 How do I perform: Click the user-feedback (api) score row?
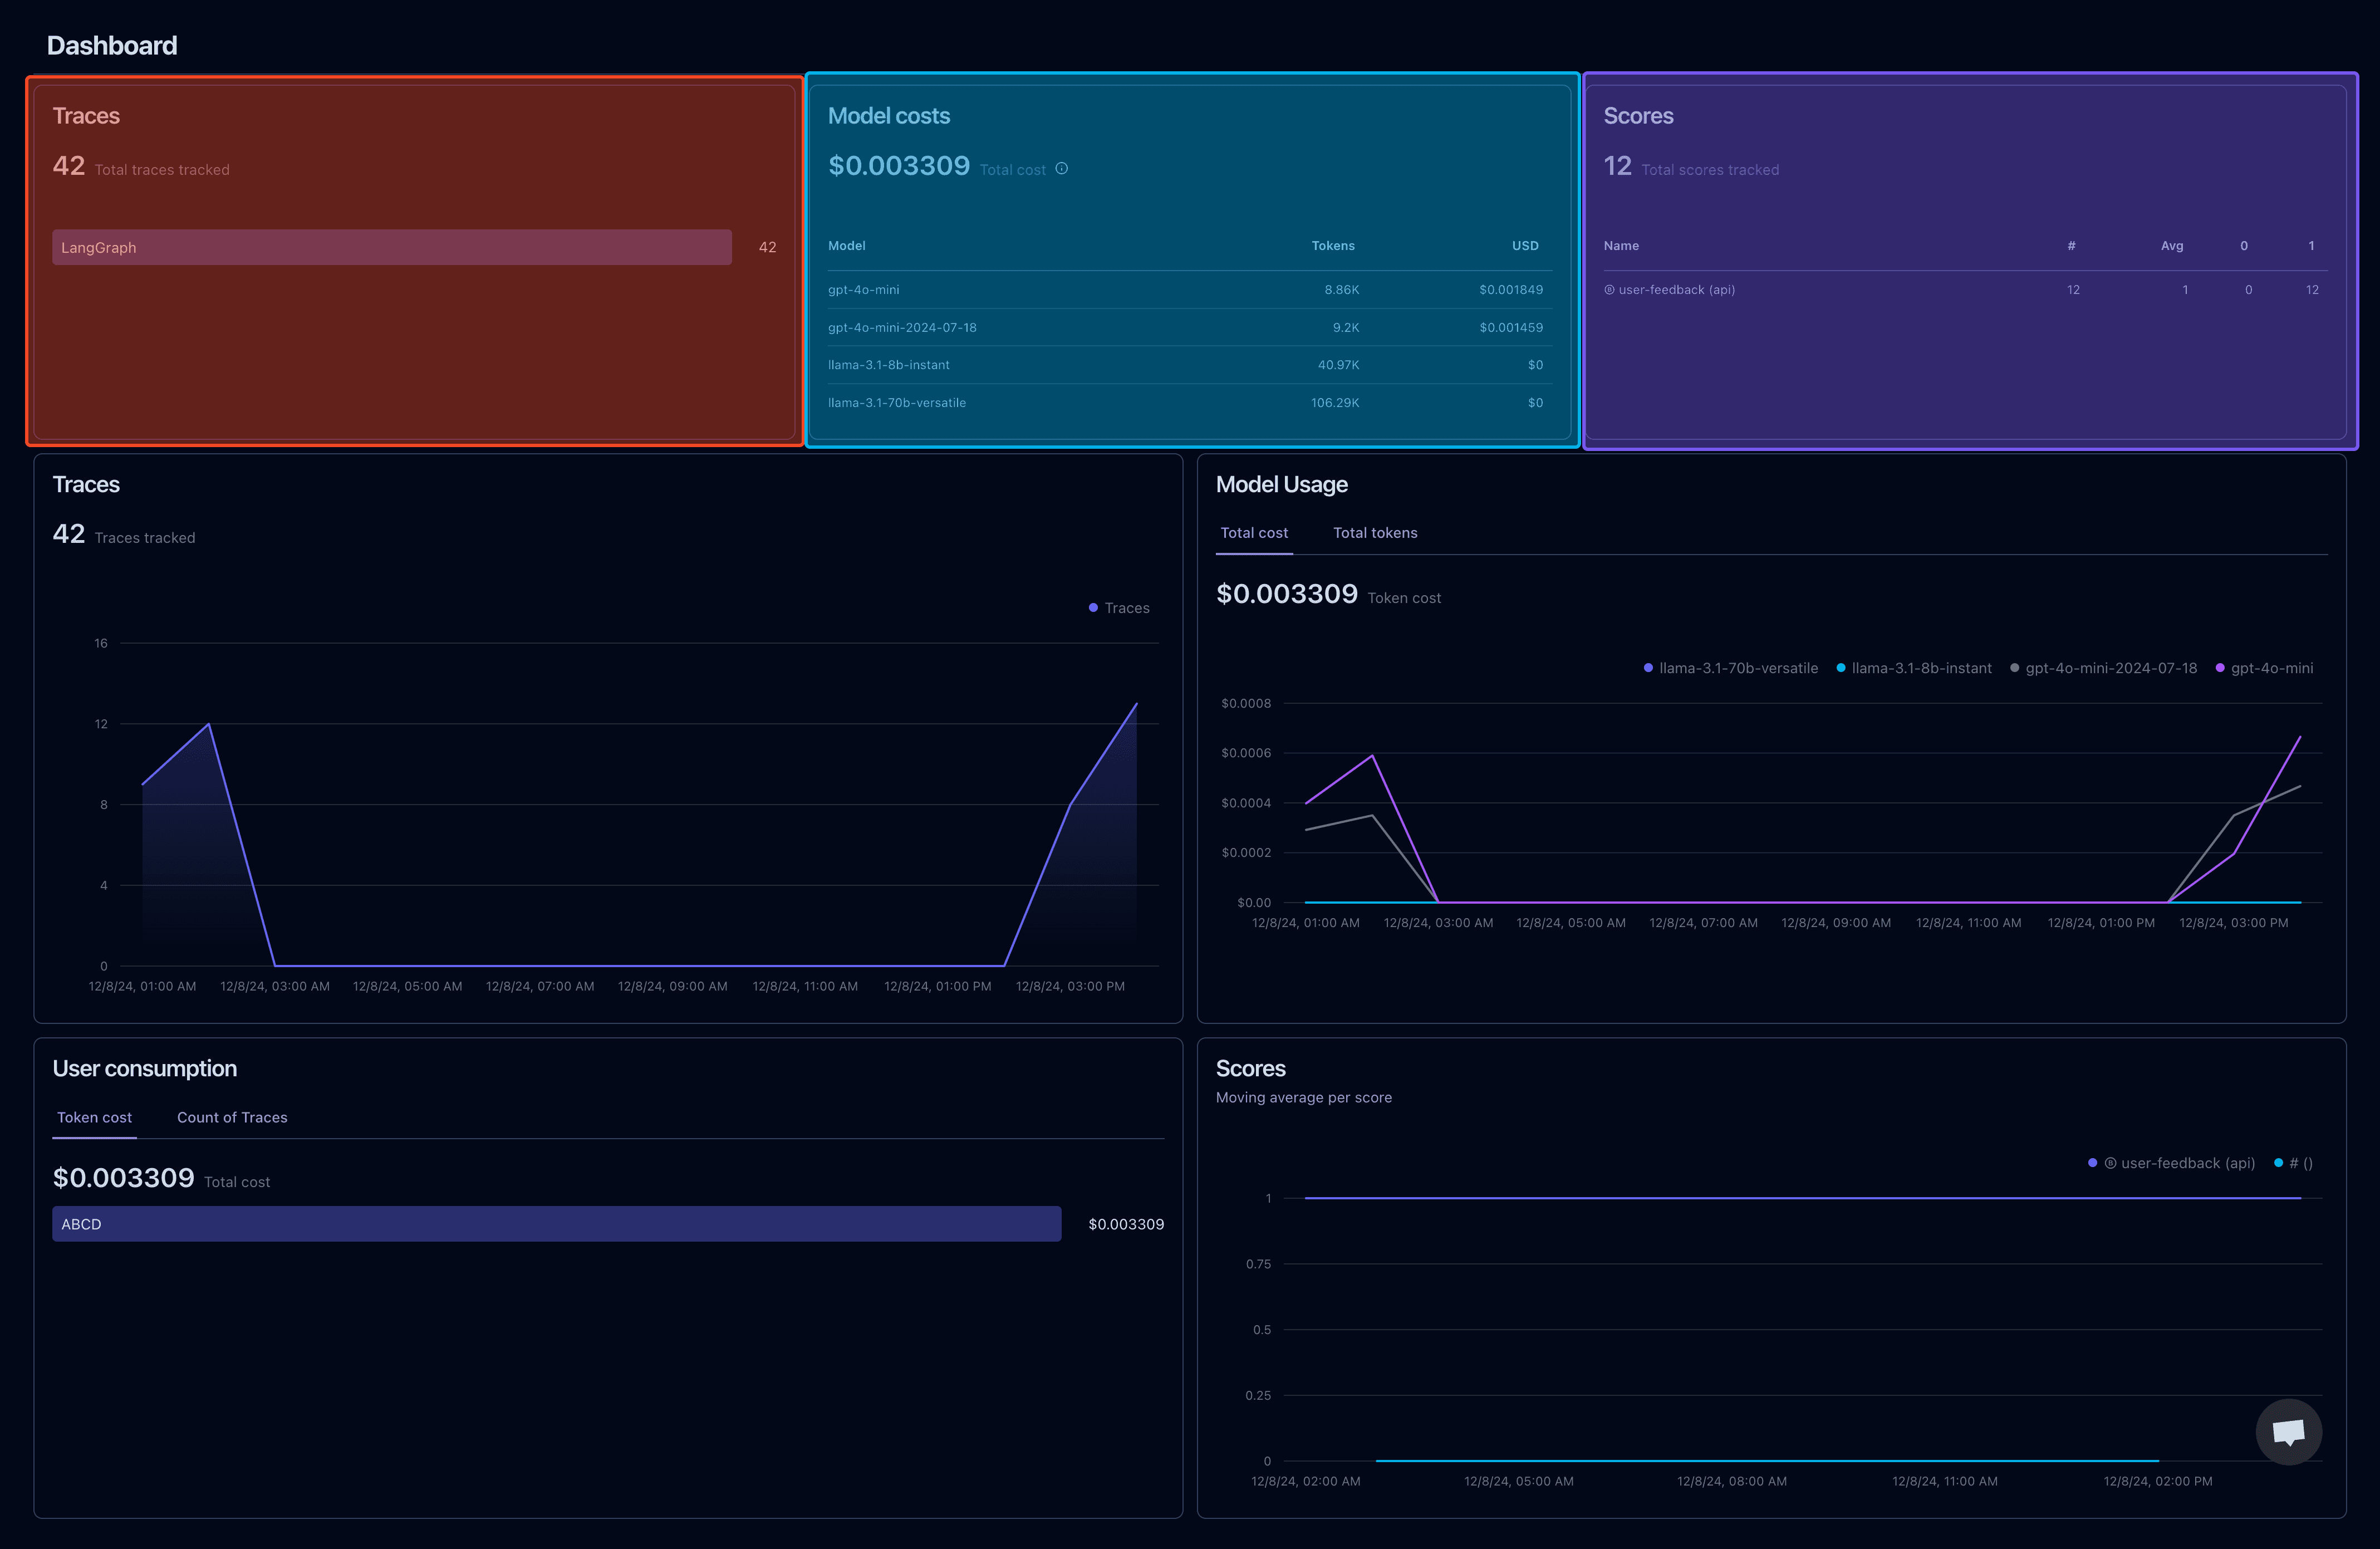[1965, 290]
